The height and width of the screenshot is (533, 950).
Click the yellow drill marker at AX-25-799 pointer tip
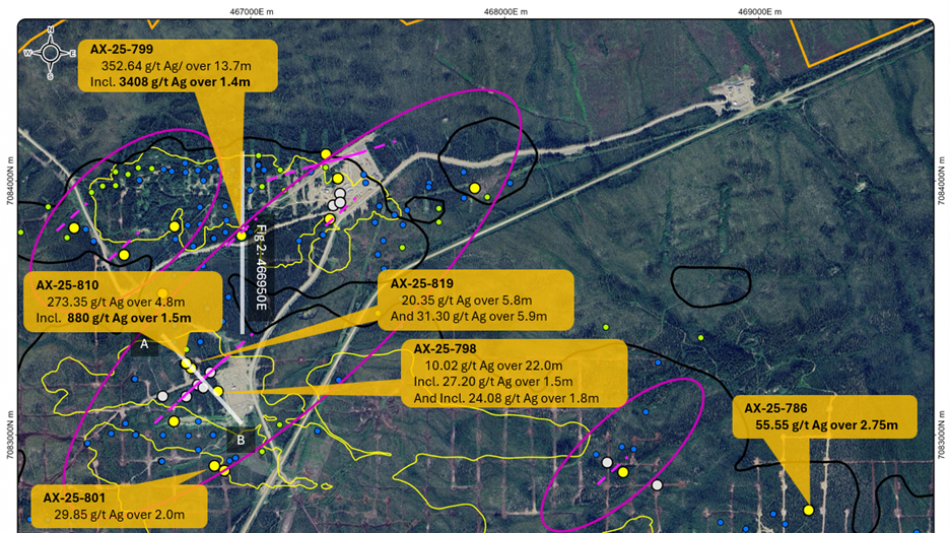click(242, 236)
